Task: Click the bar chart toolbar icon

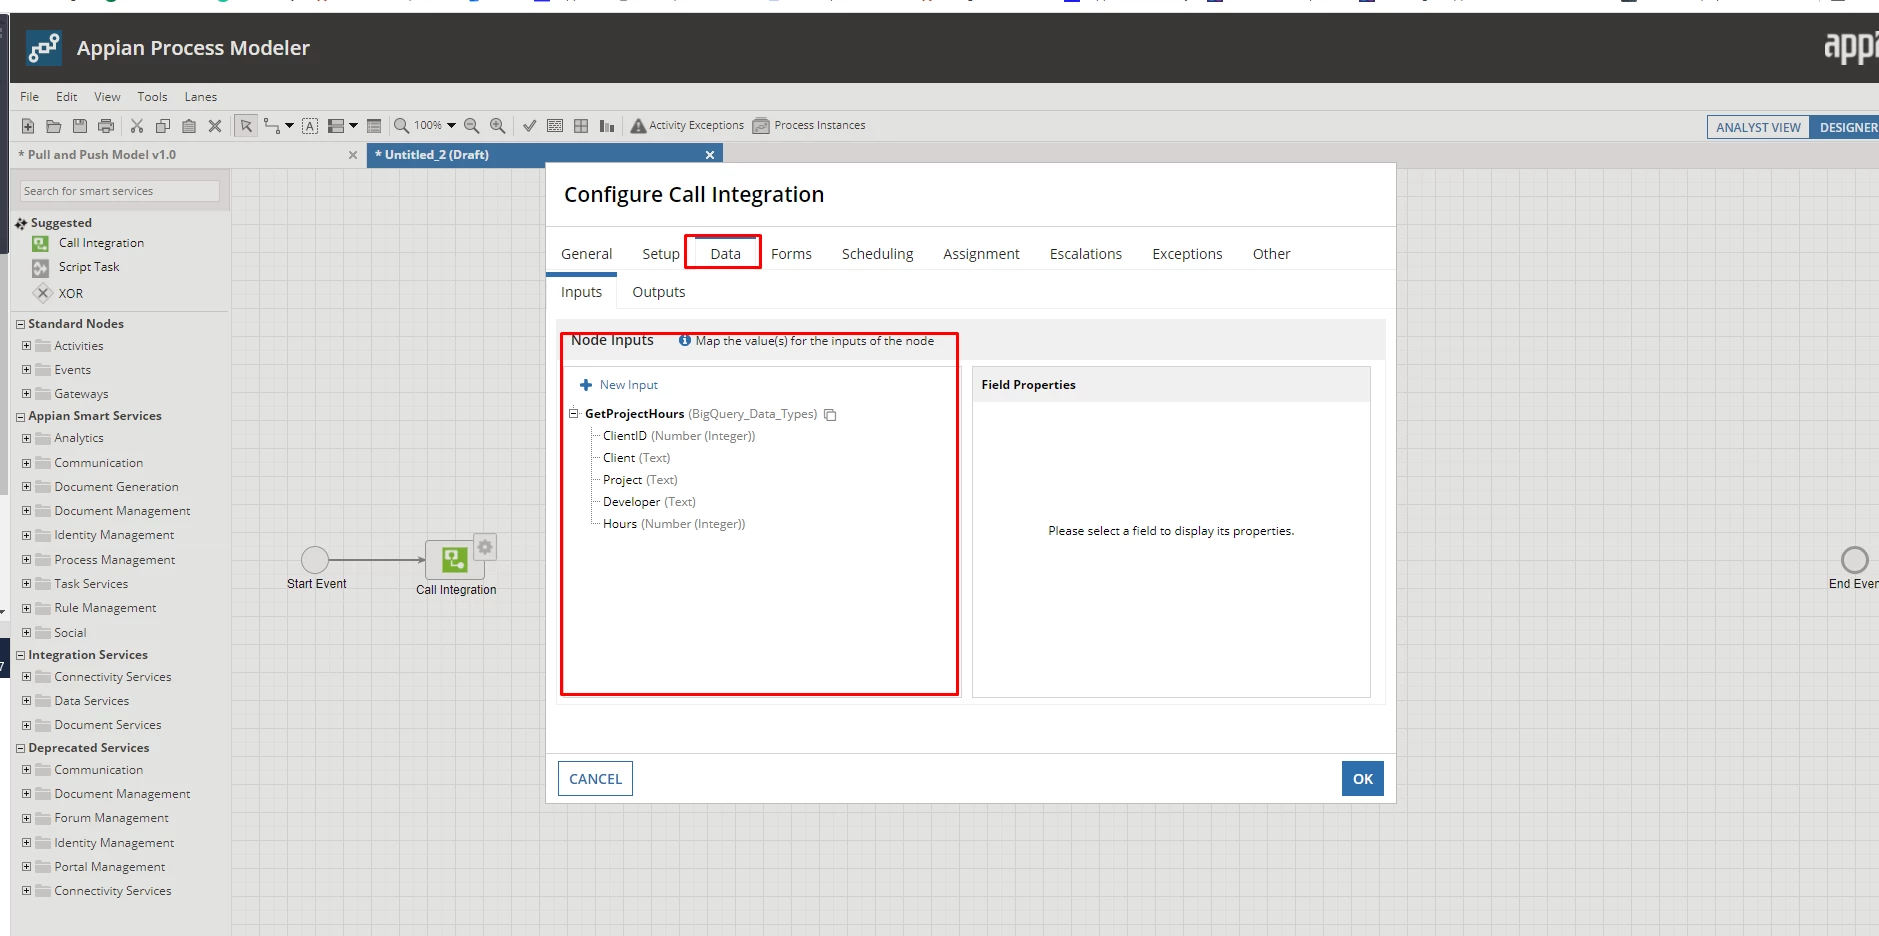Action: [x=607, y=126]
